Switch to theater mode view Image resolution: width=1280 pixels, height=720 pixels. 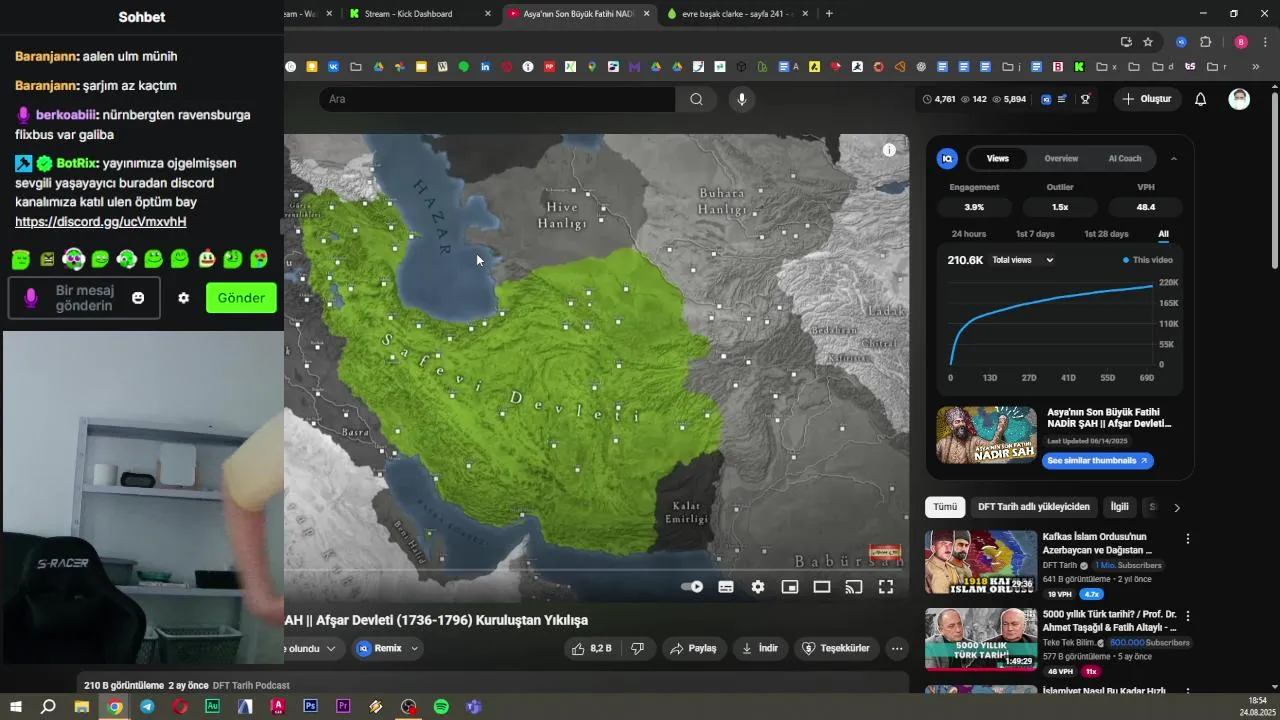pos(822,587)
